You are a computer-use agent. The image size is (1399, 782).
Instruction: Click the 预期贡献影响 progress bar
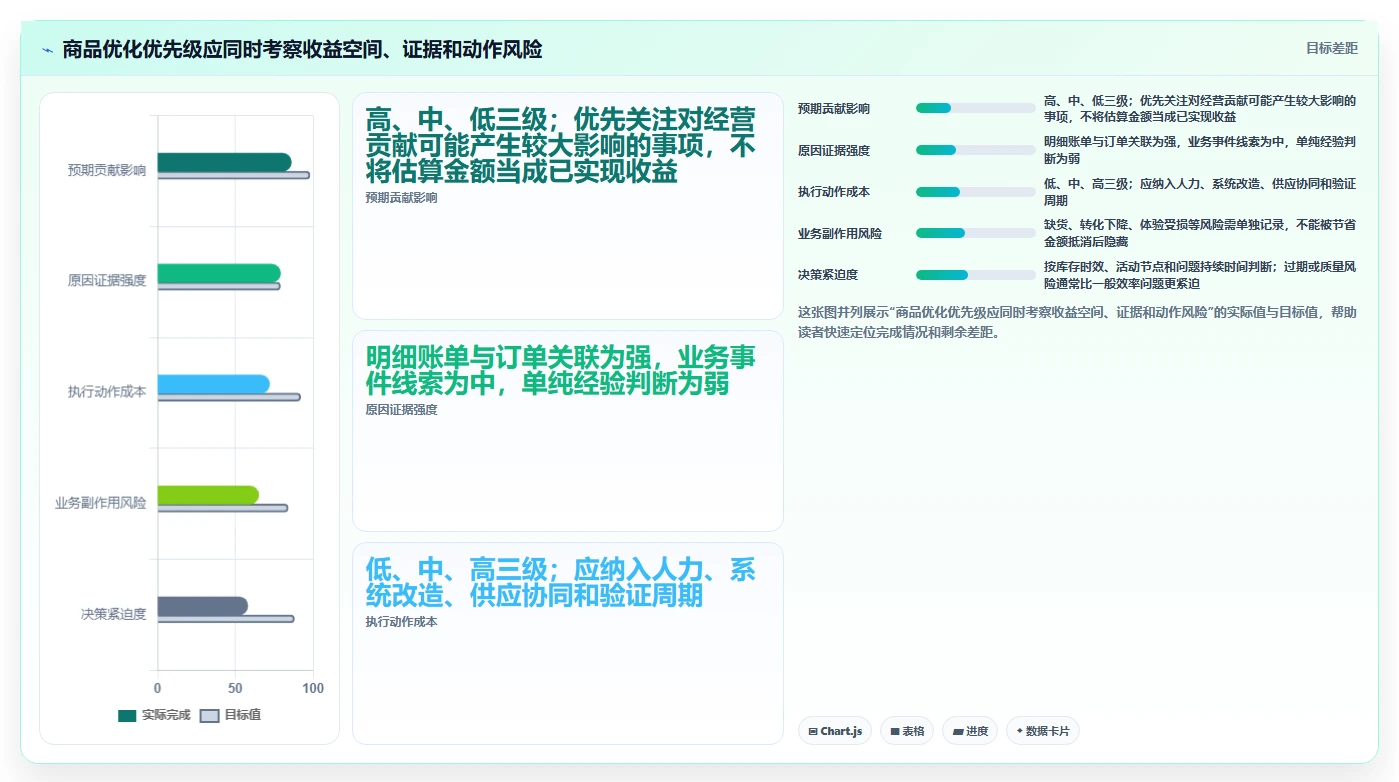[x=976, y=108]
